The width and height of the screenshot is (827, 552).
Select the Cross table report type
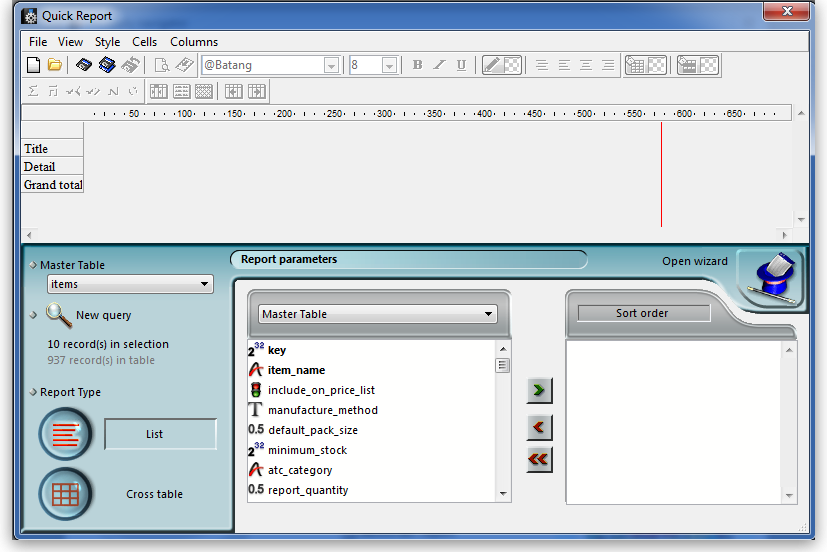pyautogui.click(x=66, y=494)
